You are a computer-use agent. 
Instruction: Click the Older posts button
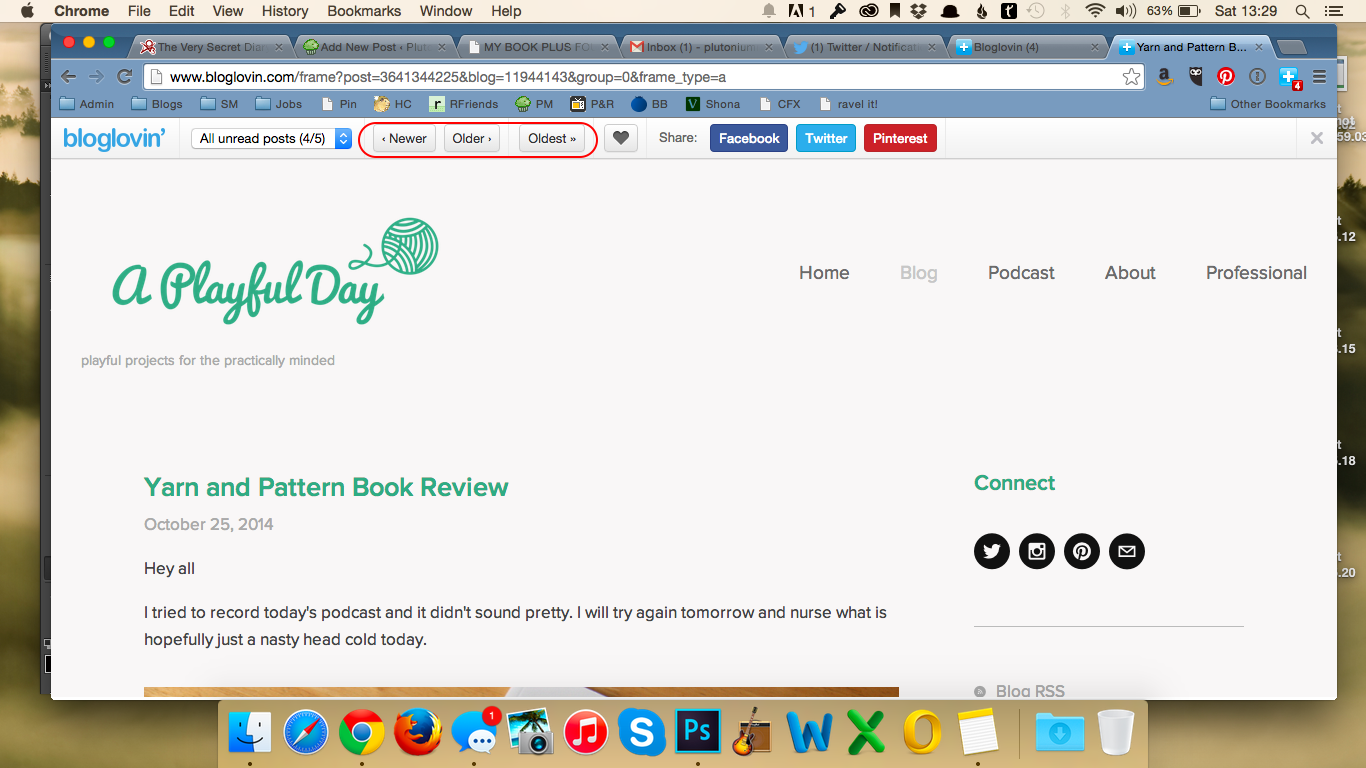[472, 139]
